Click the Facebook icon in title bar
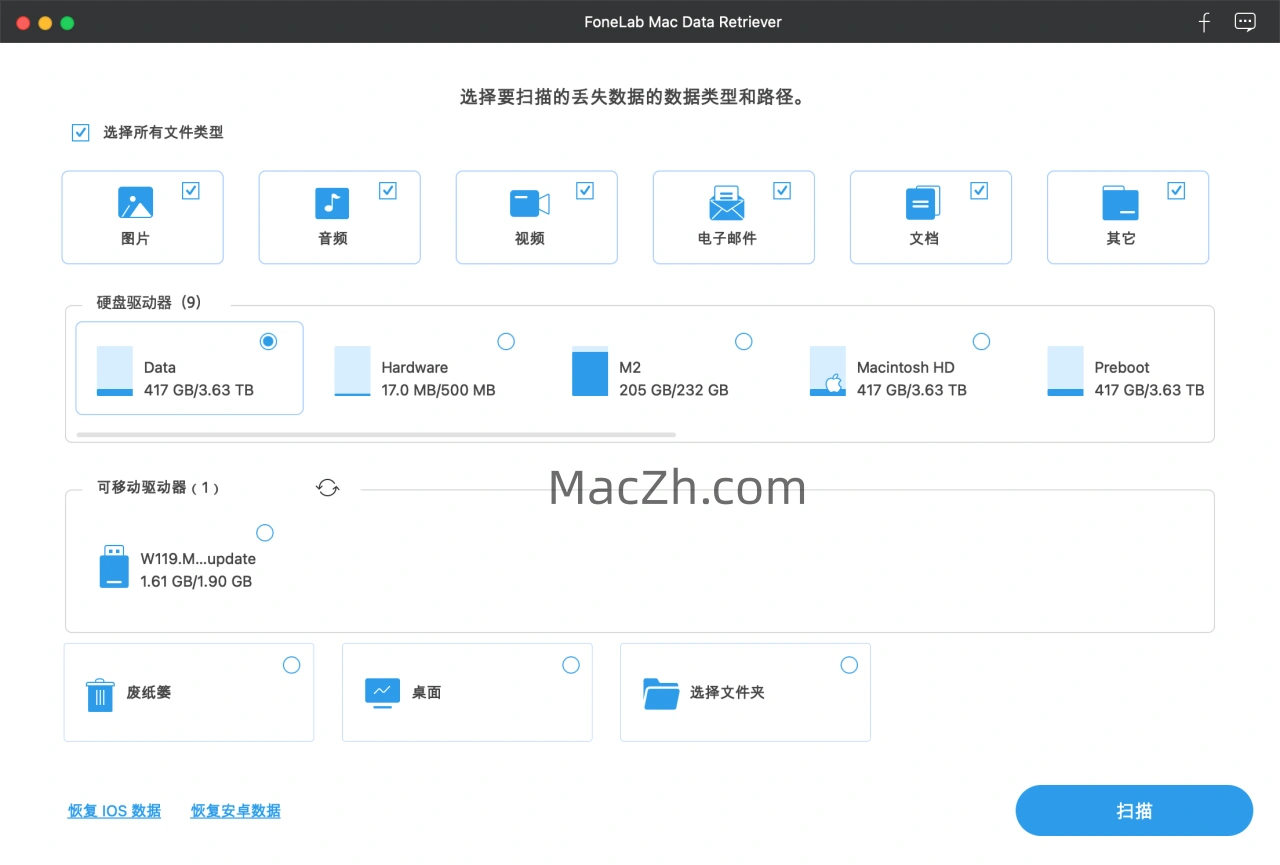The image size is (1280, 865). pos(1204,22)
